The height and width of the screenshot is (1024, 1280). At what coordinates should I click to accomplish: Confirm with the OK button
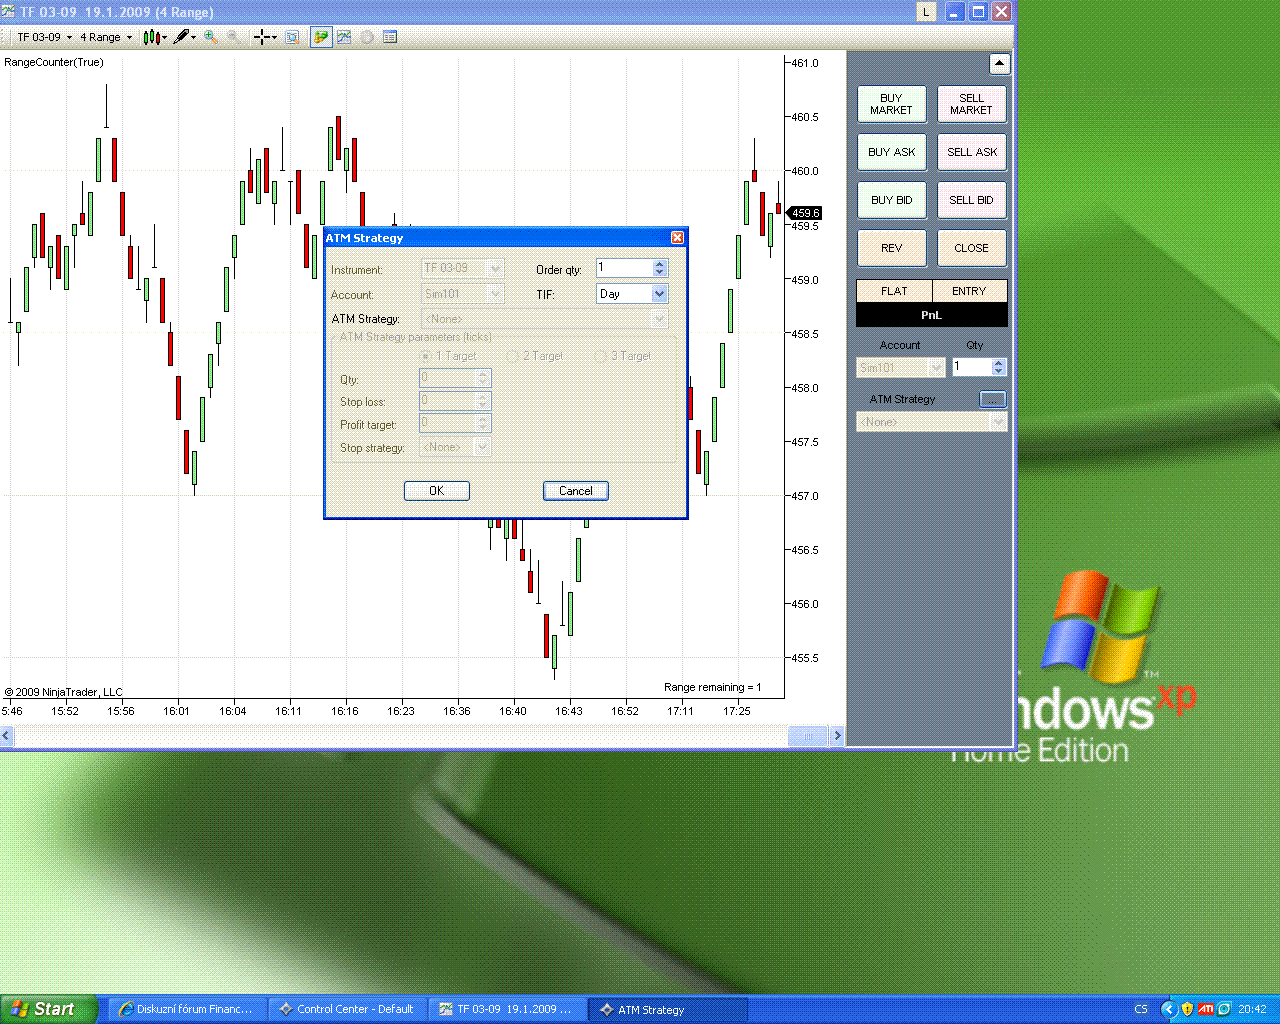(x=437, y=491)
